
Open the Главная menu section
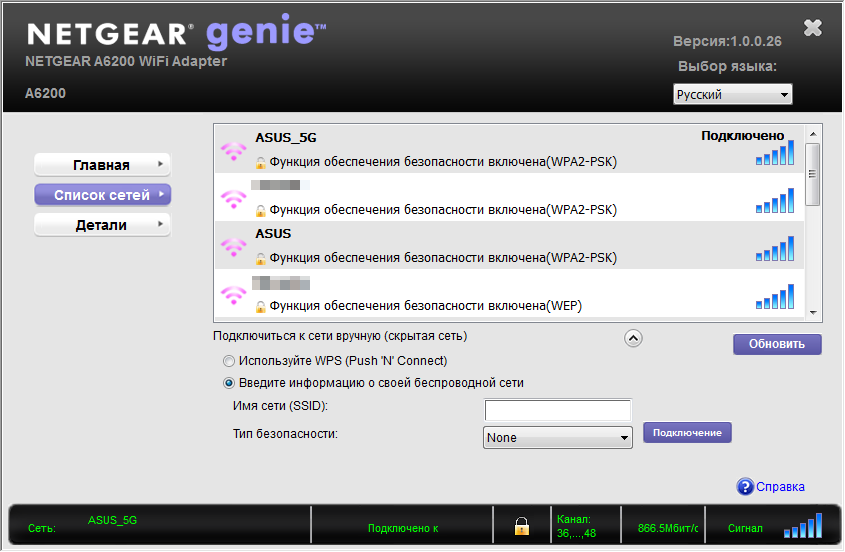102,165
